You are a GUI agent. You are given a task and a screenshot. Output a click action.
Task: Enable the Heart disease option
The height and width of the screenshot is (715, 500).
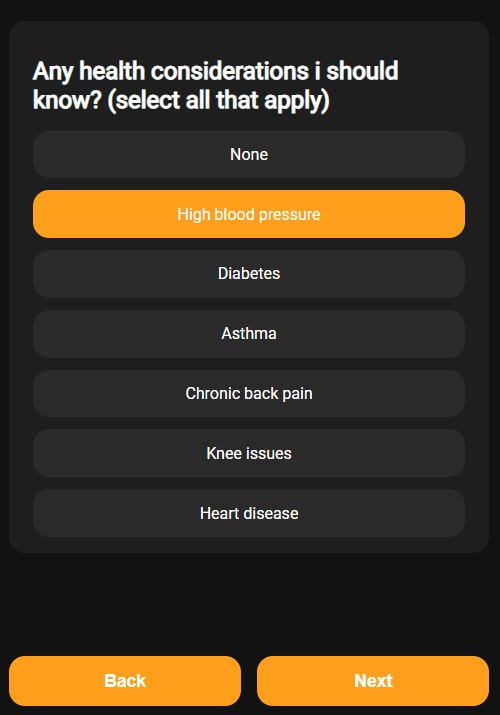[249, 513]
